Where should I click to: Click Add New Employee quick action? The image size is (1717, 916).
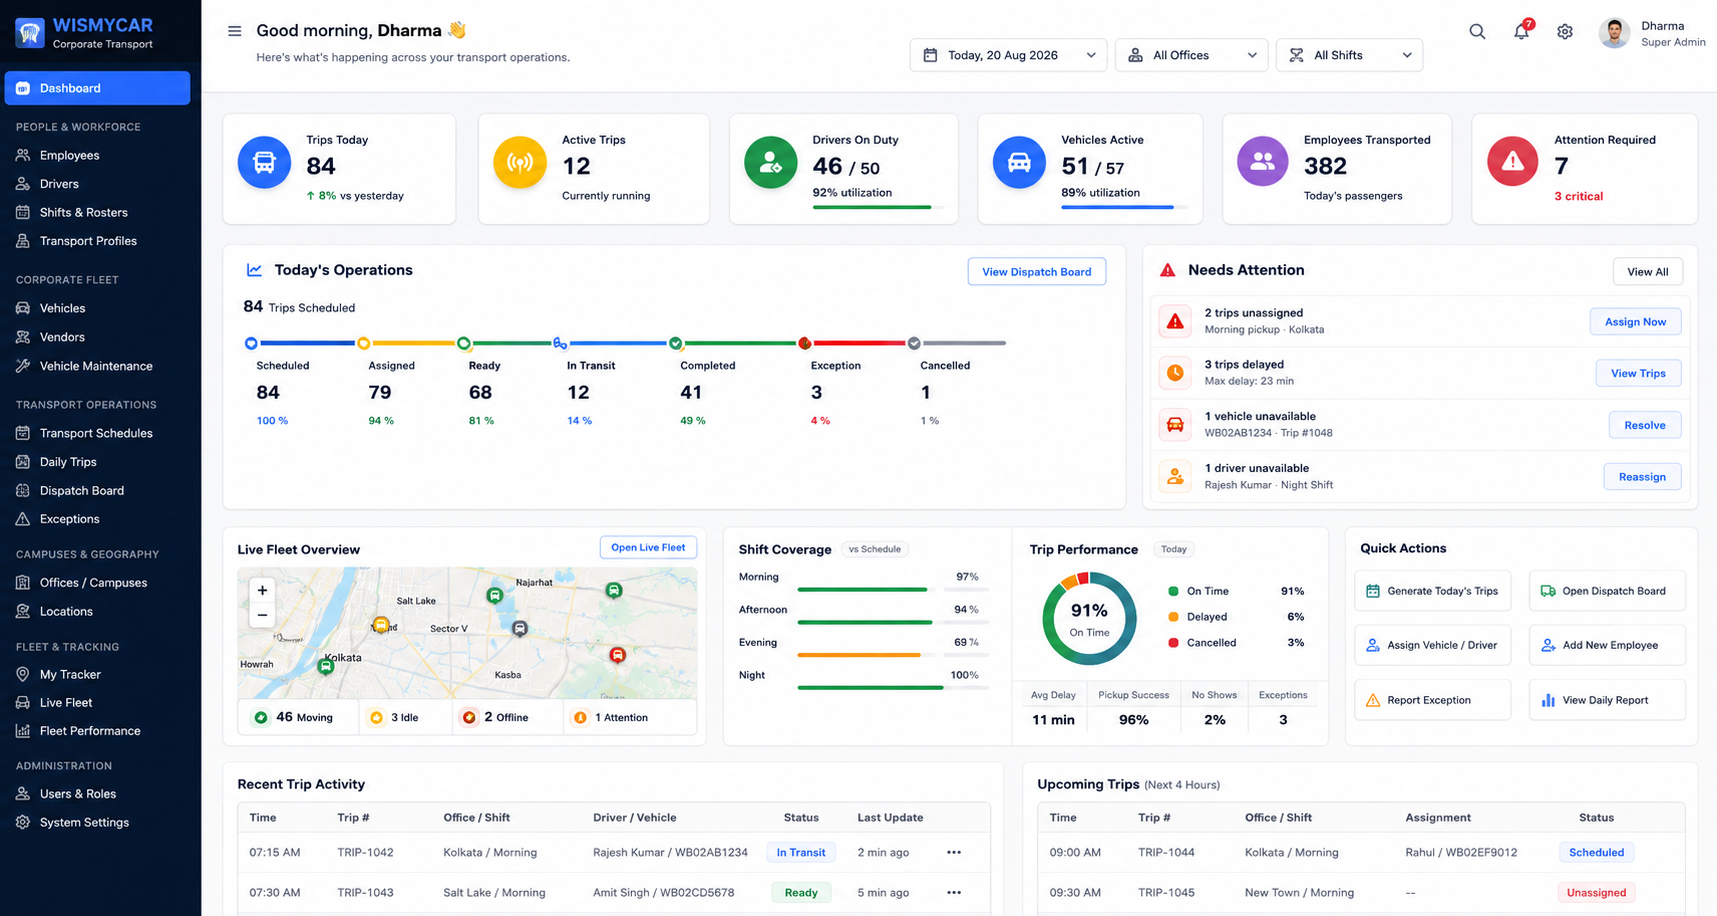(x=1607, y=645)
